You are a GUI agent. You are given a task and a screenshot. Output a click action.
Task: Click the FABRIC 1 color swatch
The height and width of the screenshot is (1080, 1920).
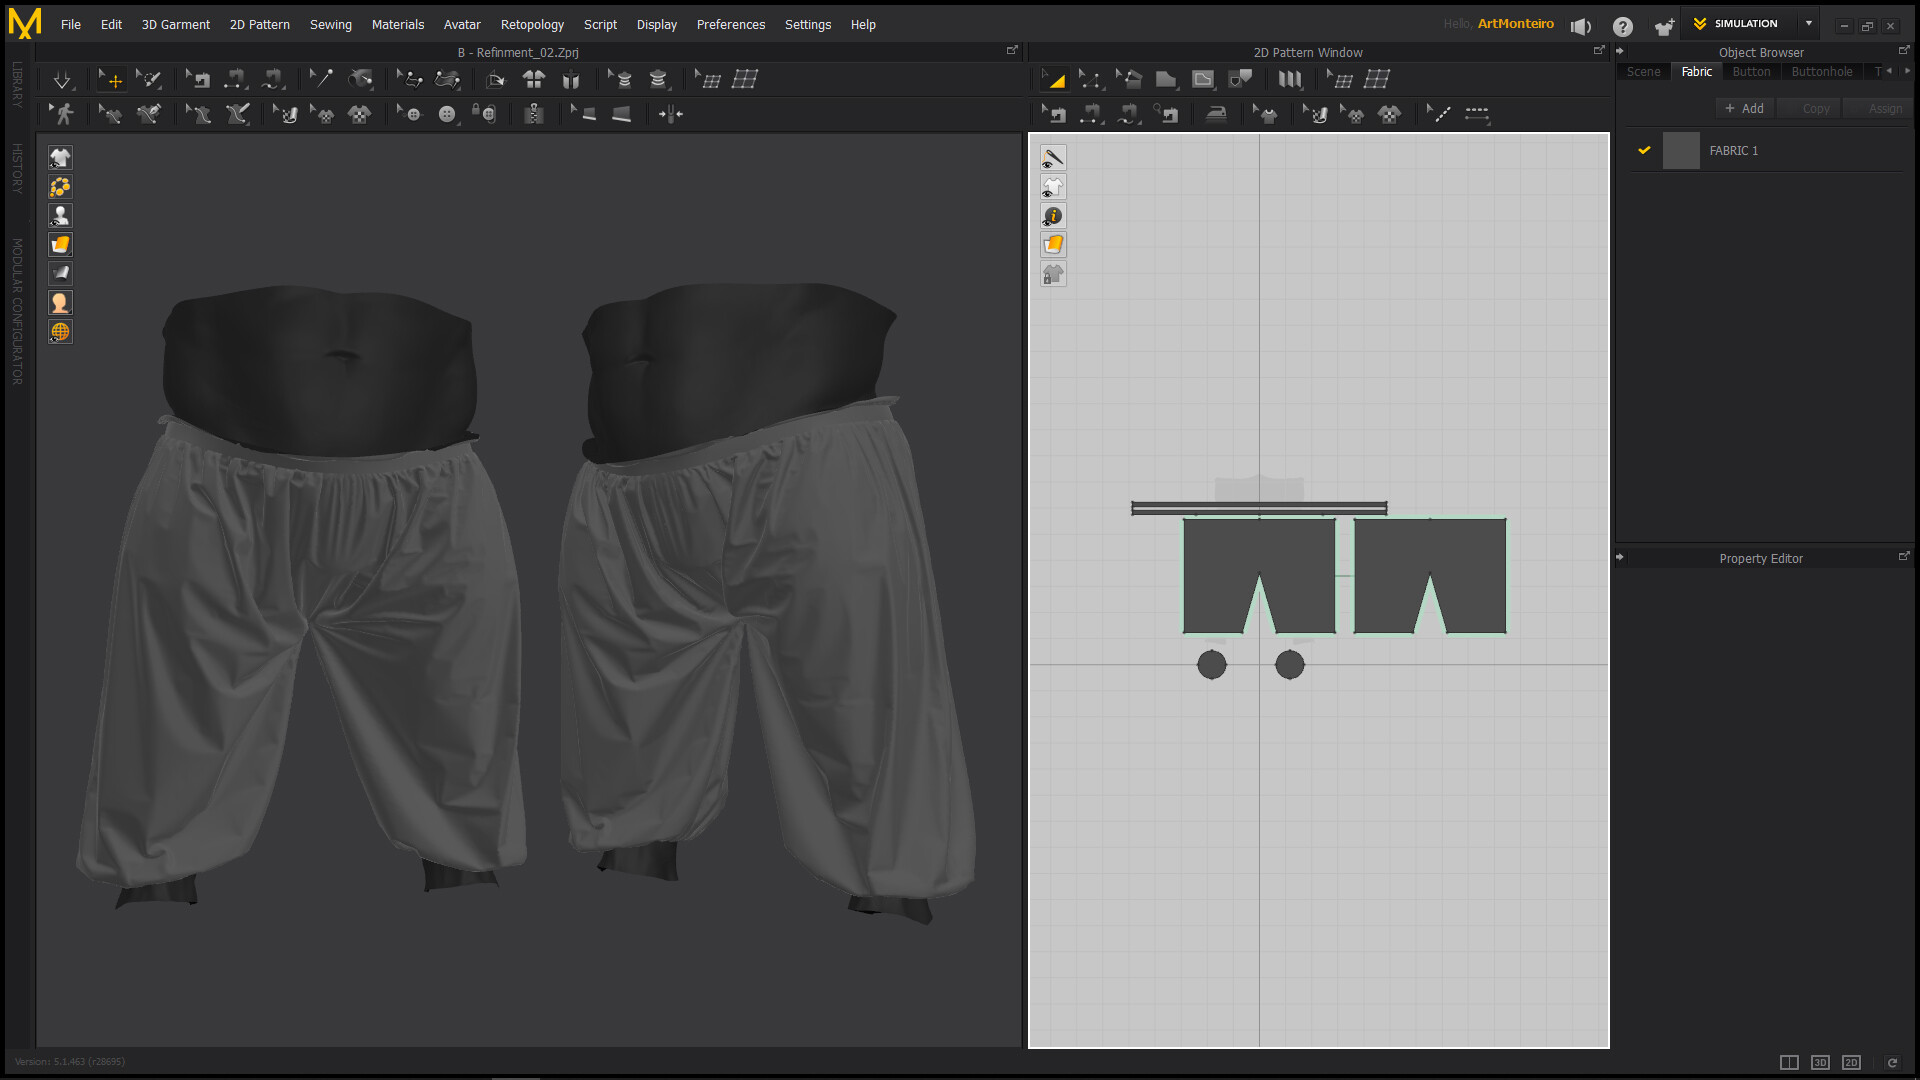coord(1681,151)
